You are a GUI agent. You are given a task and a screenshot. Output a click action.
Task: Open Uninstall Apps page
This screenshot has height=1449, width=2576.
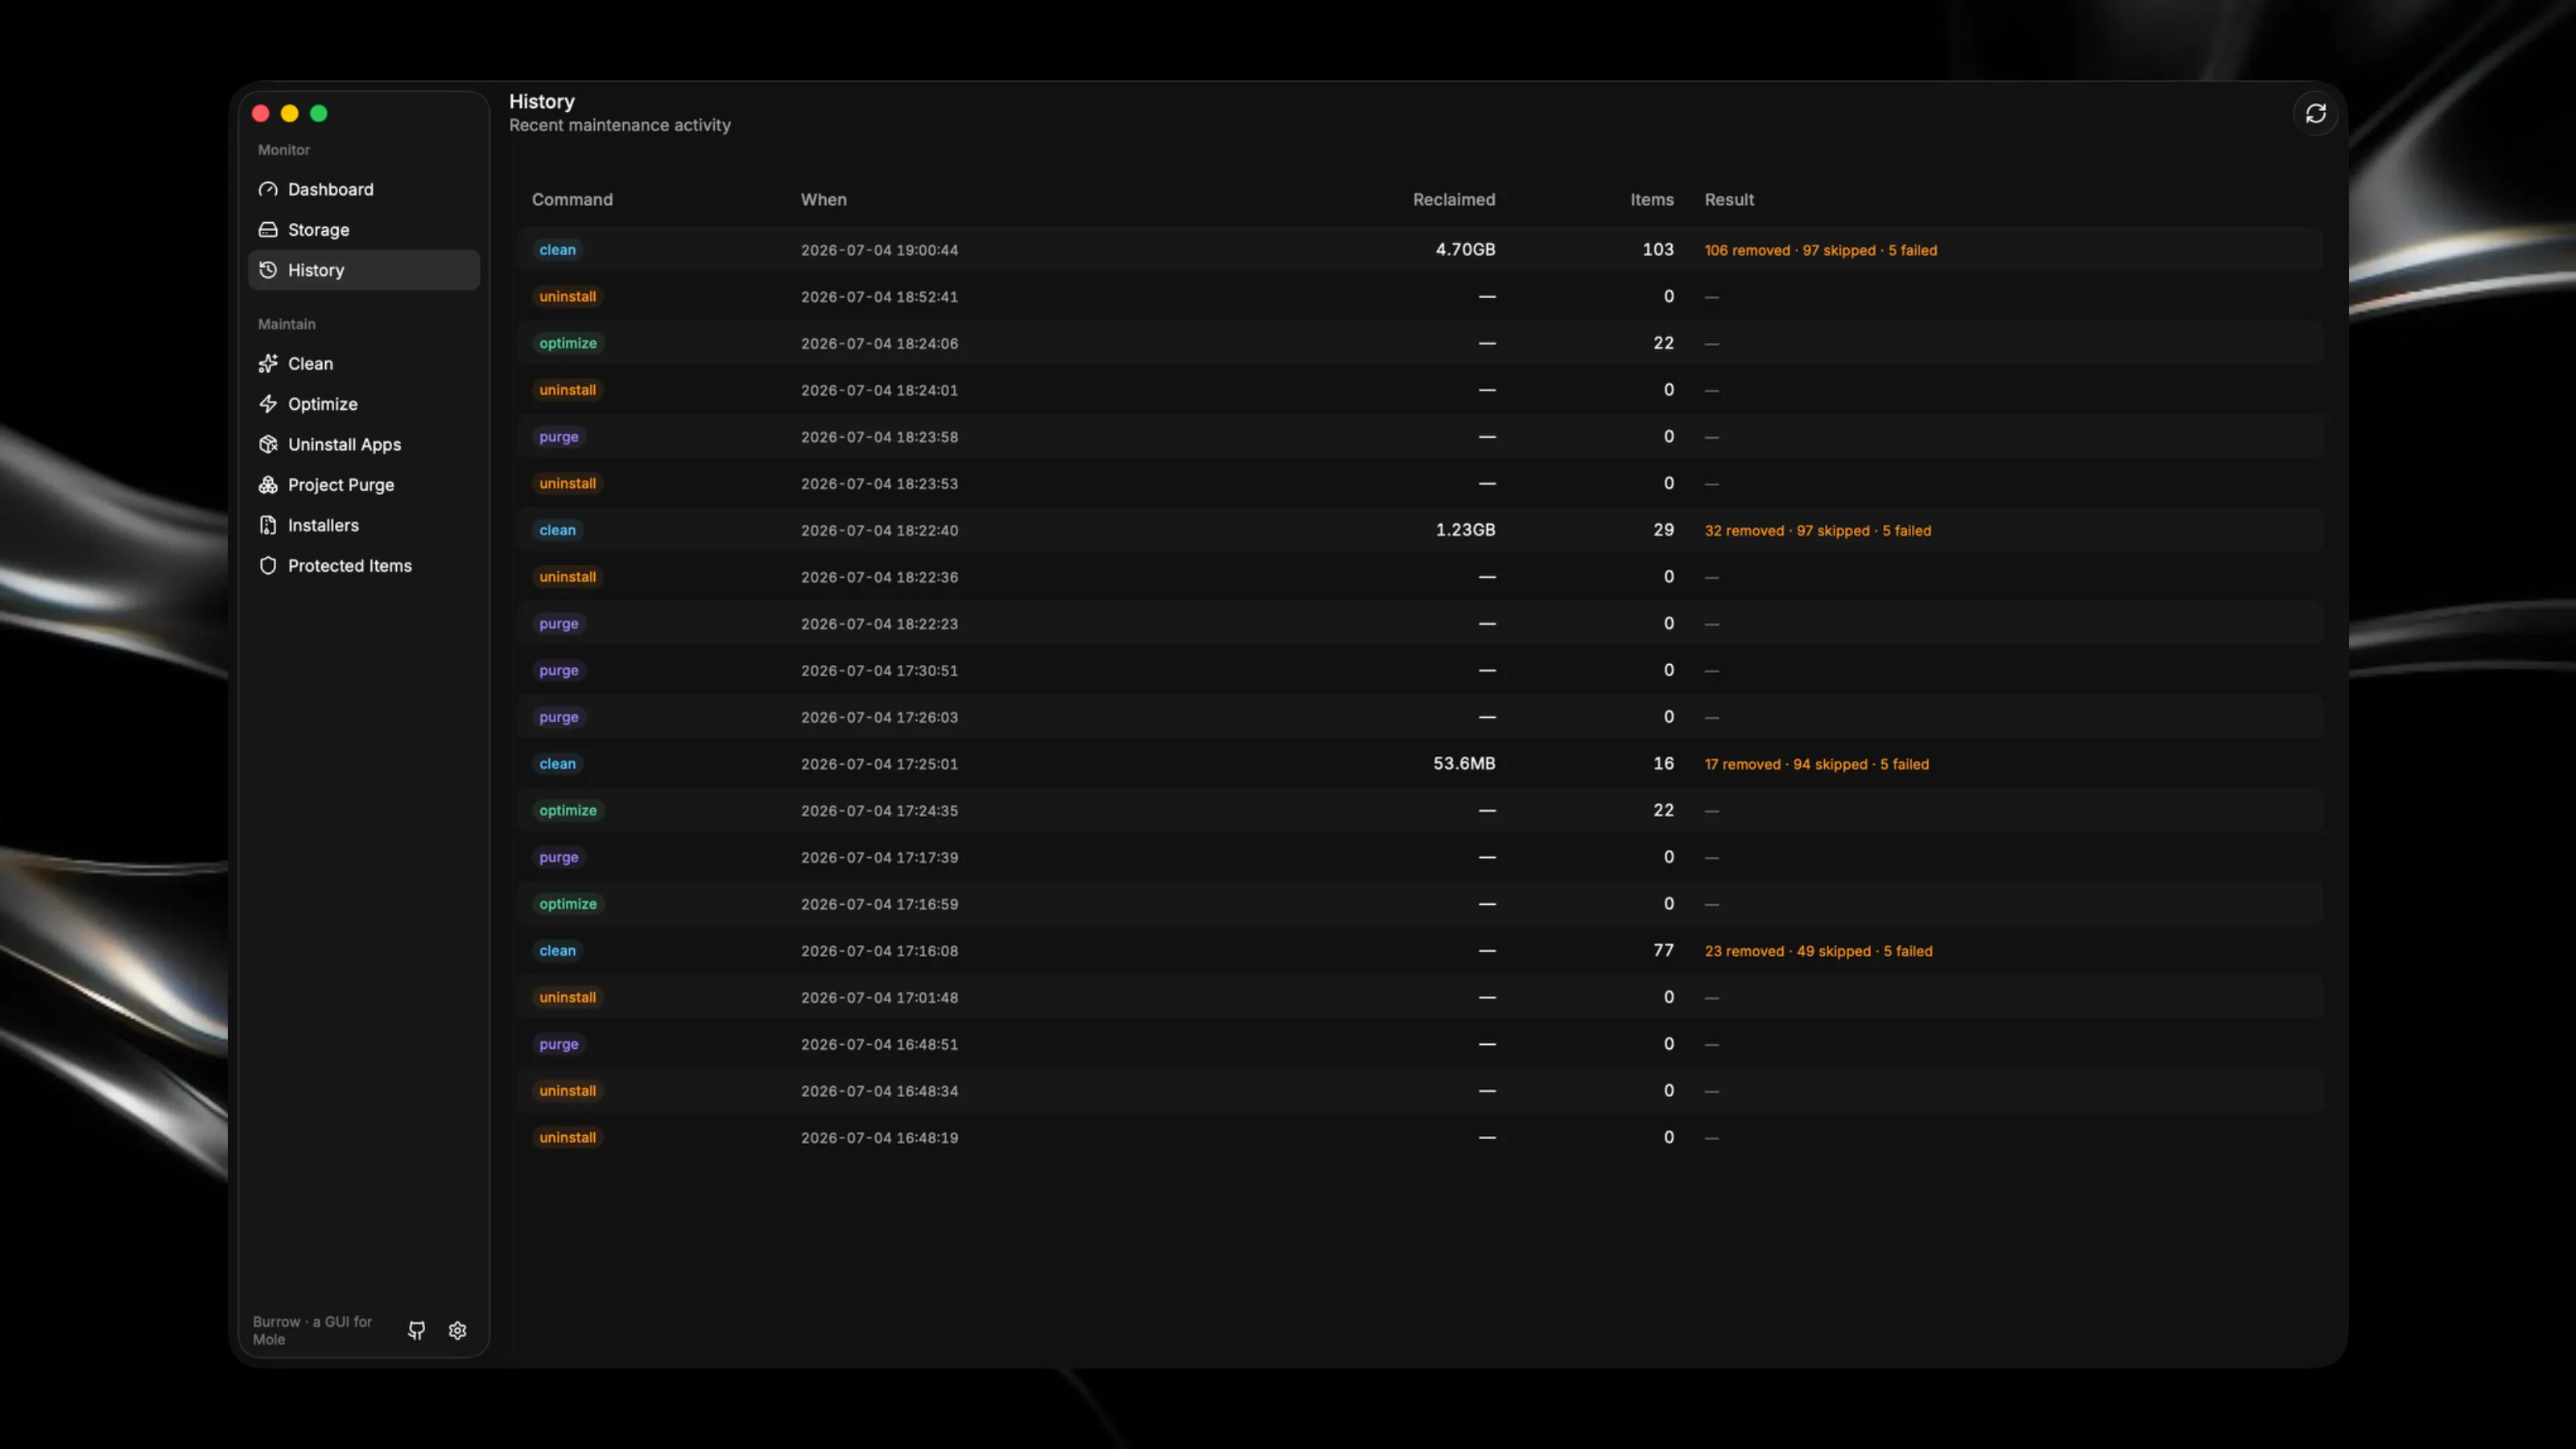364,444
